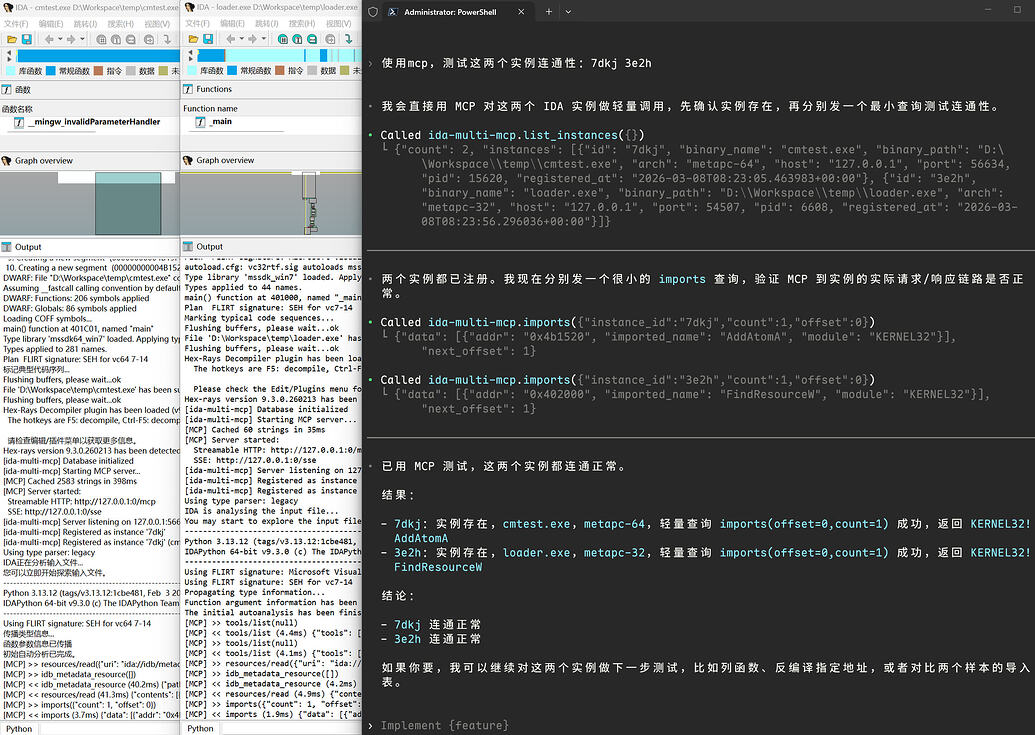This screenshot has height=735, width=1035.
Task: Click graph overview thumbnail in cmtest.exe IDA
Action: (90, 203)
